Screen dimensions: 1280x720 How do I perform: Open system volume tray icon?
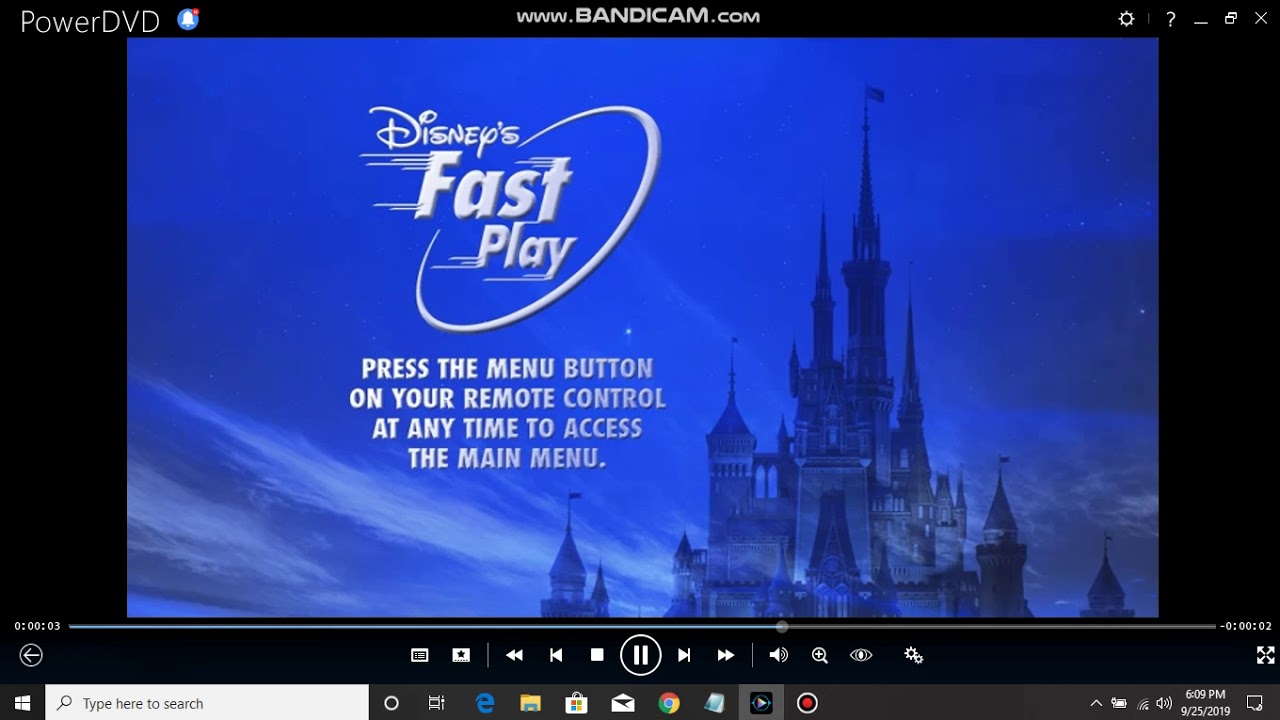point(1163,703)
